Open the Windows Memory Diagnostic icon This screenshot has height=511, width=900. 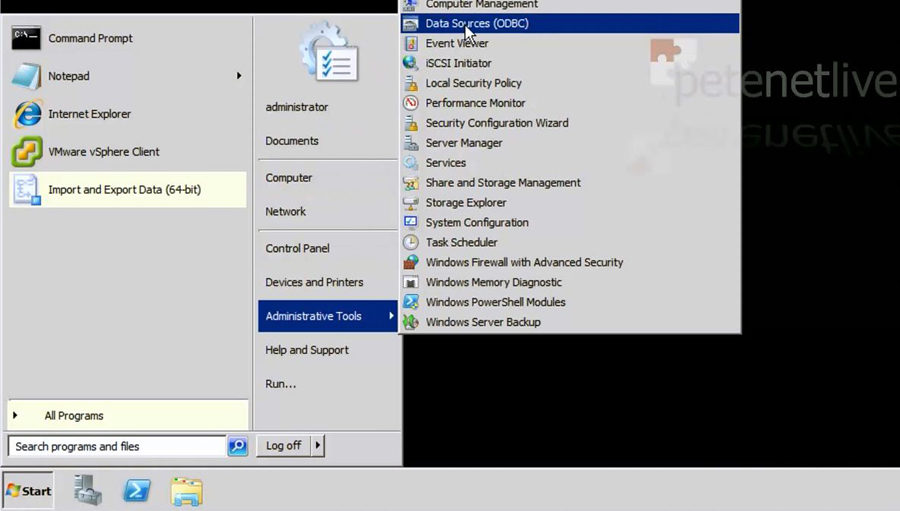pos(410,282)
